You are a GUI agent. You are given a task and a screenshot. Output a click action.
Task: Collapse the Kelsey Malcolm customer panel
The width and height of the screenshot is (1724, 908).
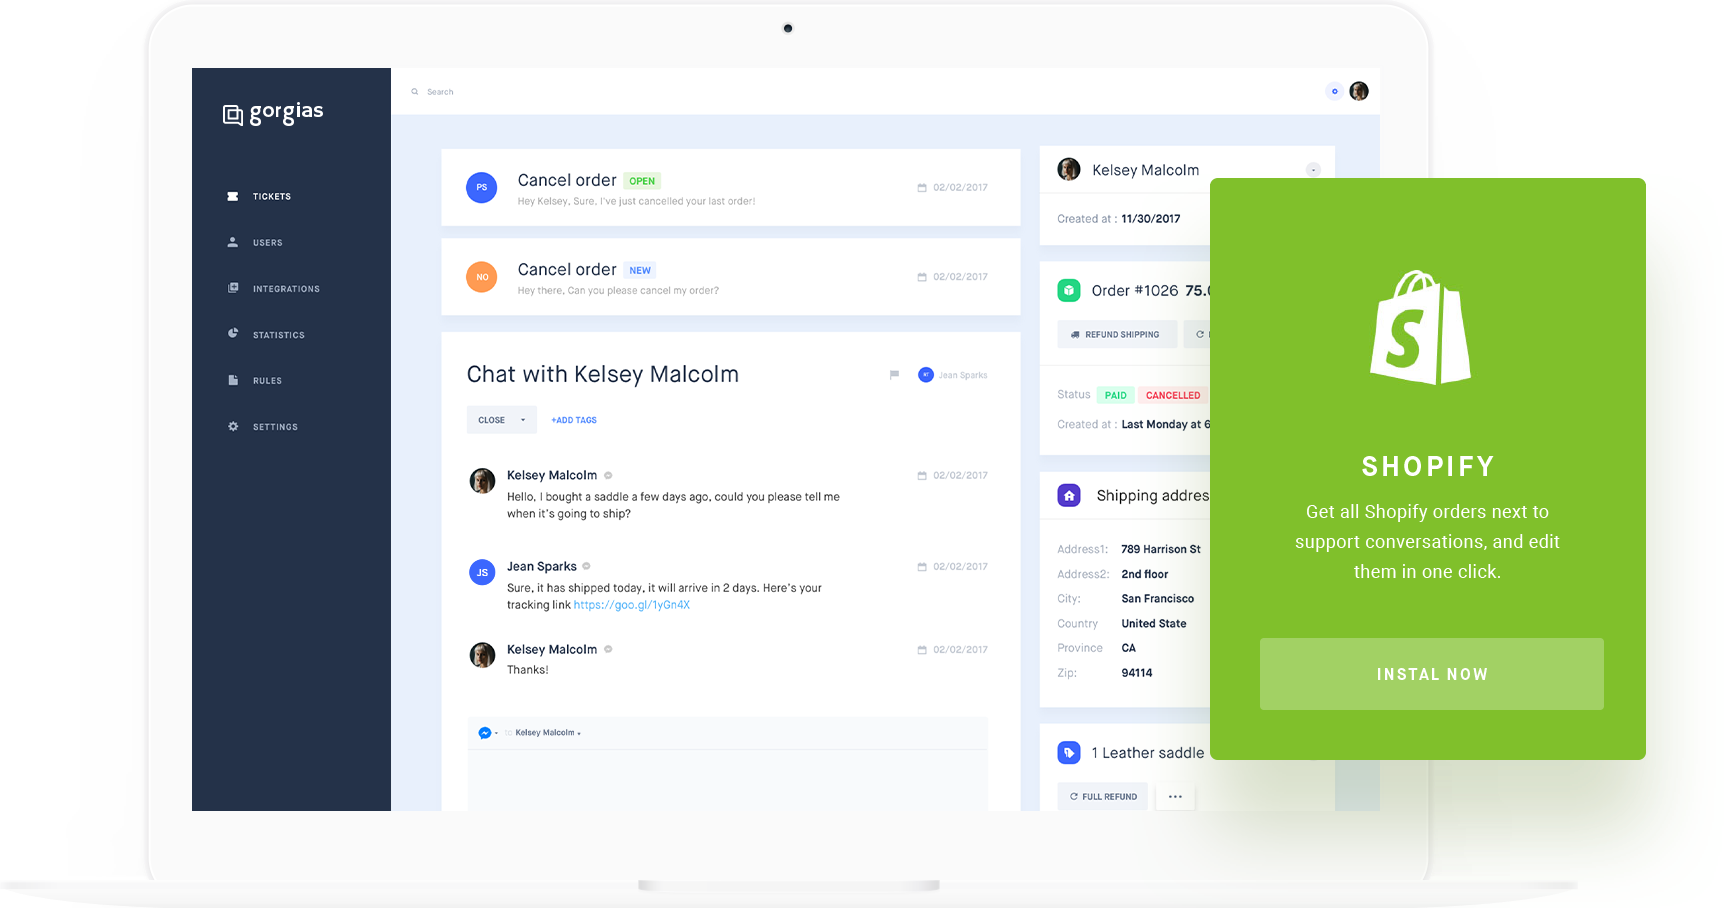1314,170
